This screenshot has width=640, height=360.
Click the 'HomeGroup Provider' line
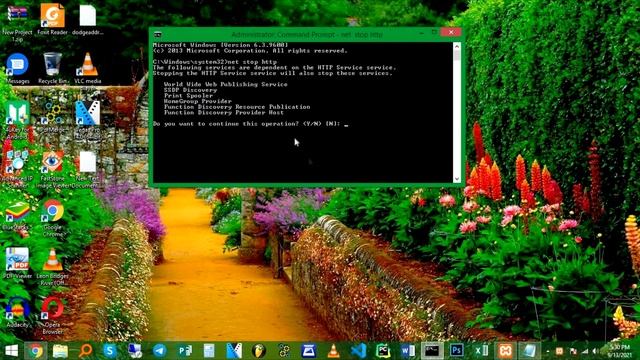[x=198, y=101]
